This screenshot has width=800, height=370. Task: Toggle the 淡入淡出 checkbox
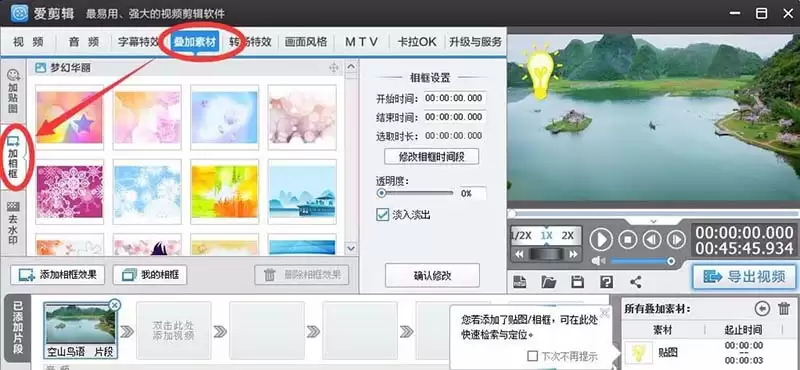[383, 214]
